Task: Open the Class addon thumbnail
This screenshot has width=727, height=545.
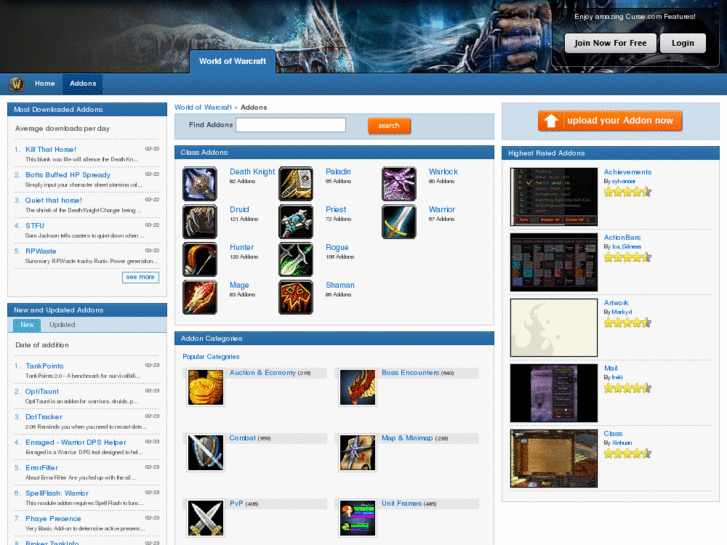Action: 554,458
